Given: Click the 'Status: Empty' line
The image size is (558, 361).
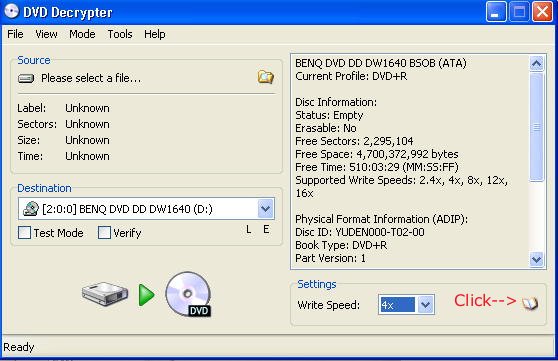Looking at the screenshot, I should click(x=329, y=115).
